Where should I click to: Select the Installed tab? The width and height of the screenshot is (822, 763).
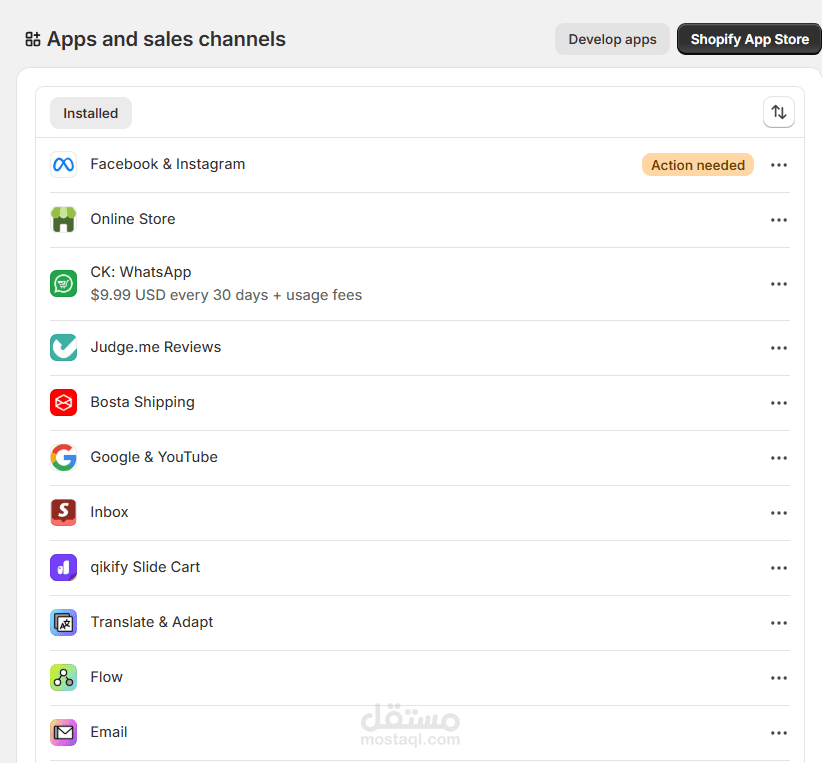click(91, 113)
